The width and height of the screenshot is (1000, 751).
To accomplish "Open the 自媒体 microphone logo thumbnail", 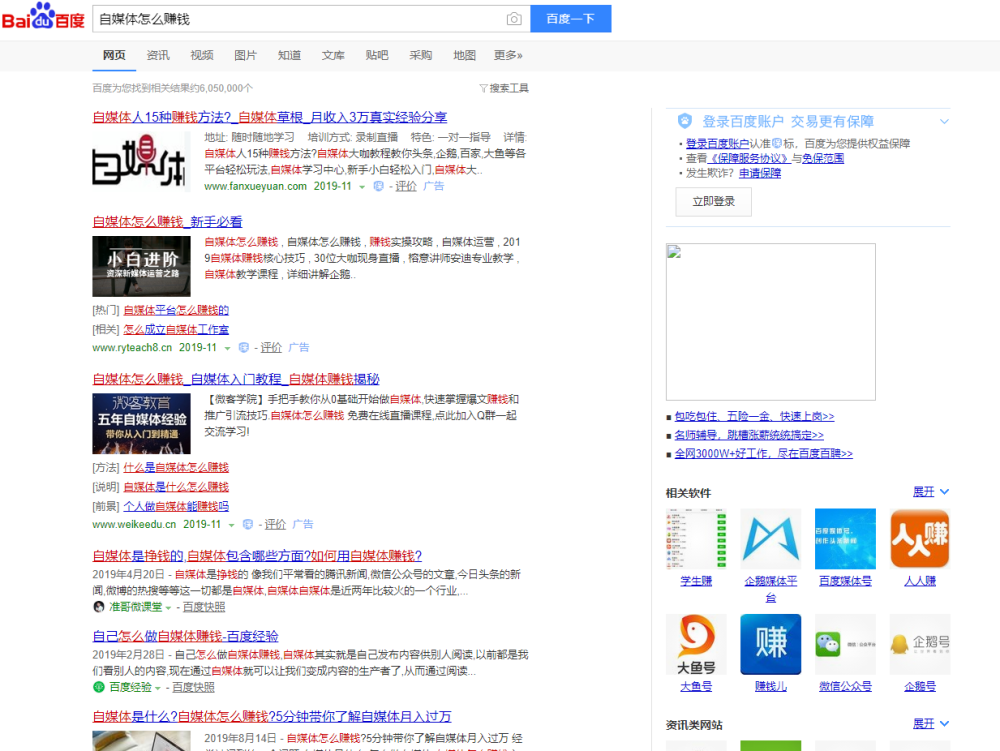I will point(141,161).
